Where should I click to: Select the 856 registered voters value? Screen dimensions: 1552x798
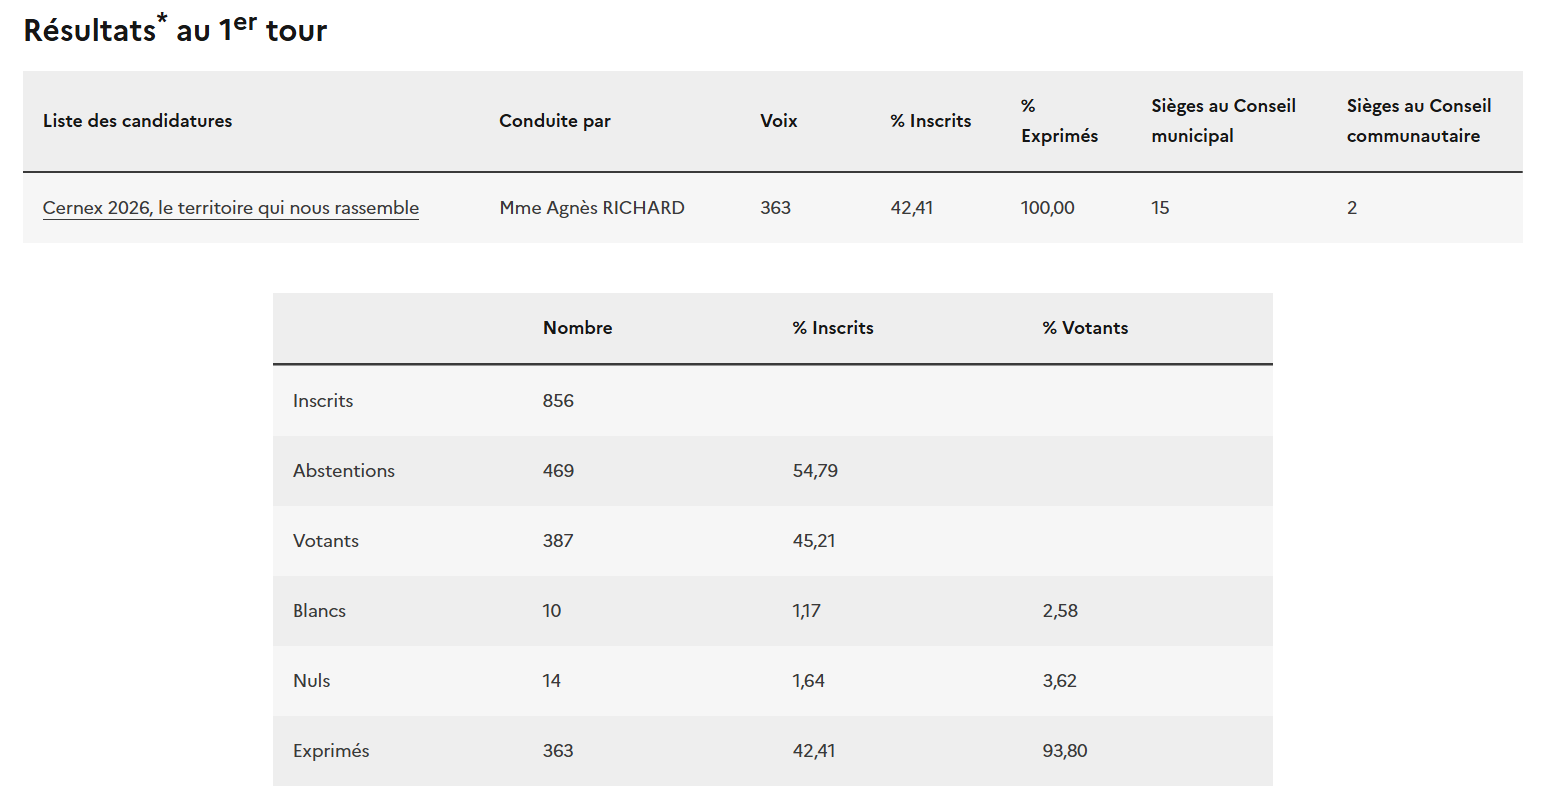(x=558, y=401)
